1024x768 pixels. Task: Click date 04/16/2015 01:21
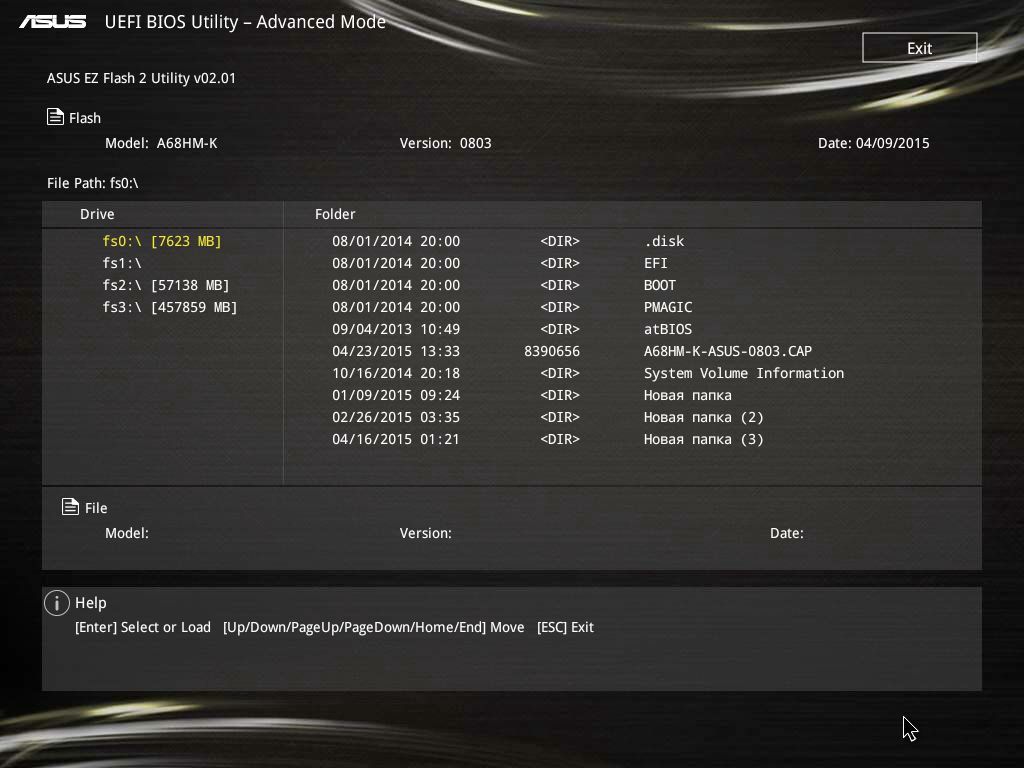click(x=396, y=439)
